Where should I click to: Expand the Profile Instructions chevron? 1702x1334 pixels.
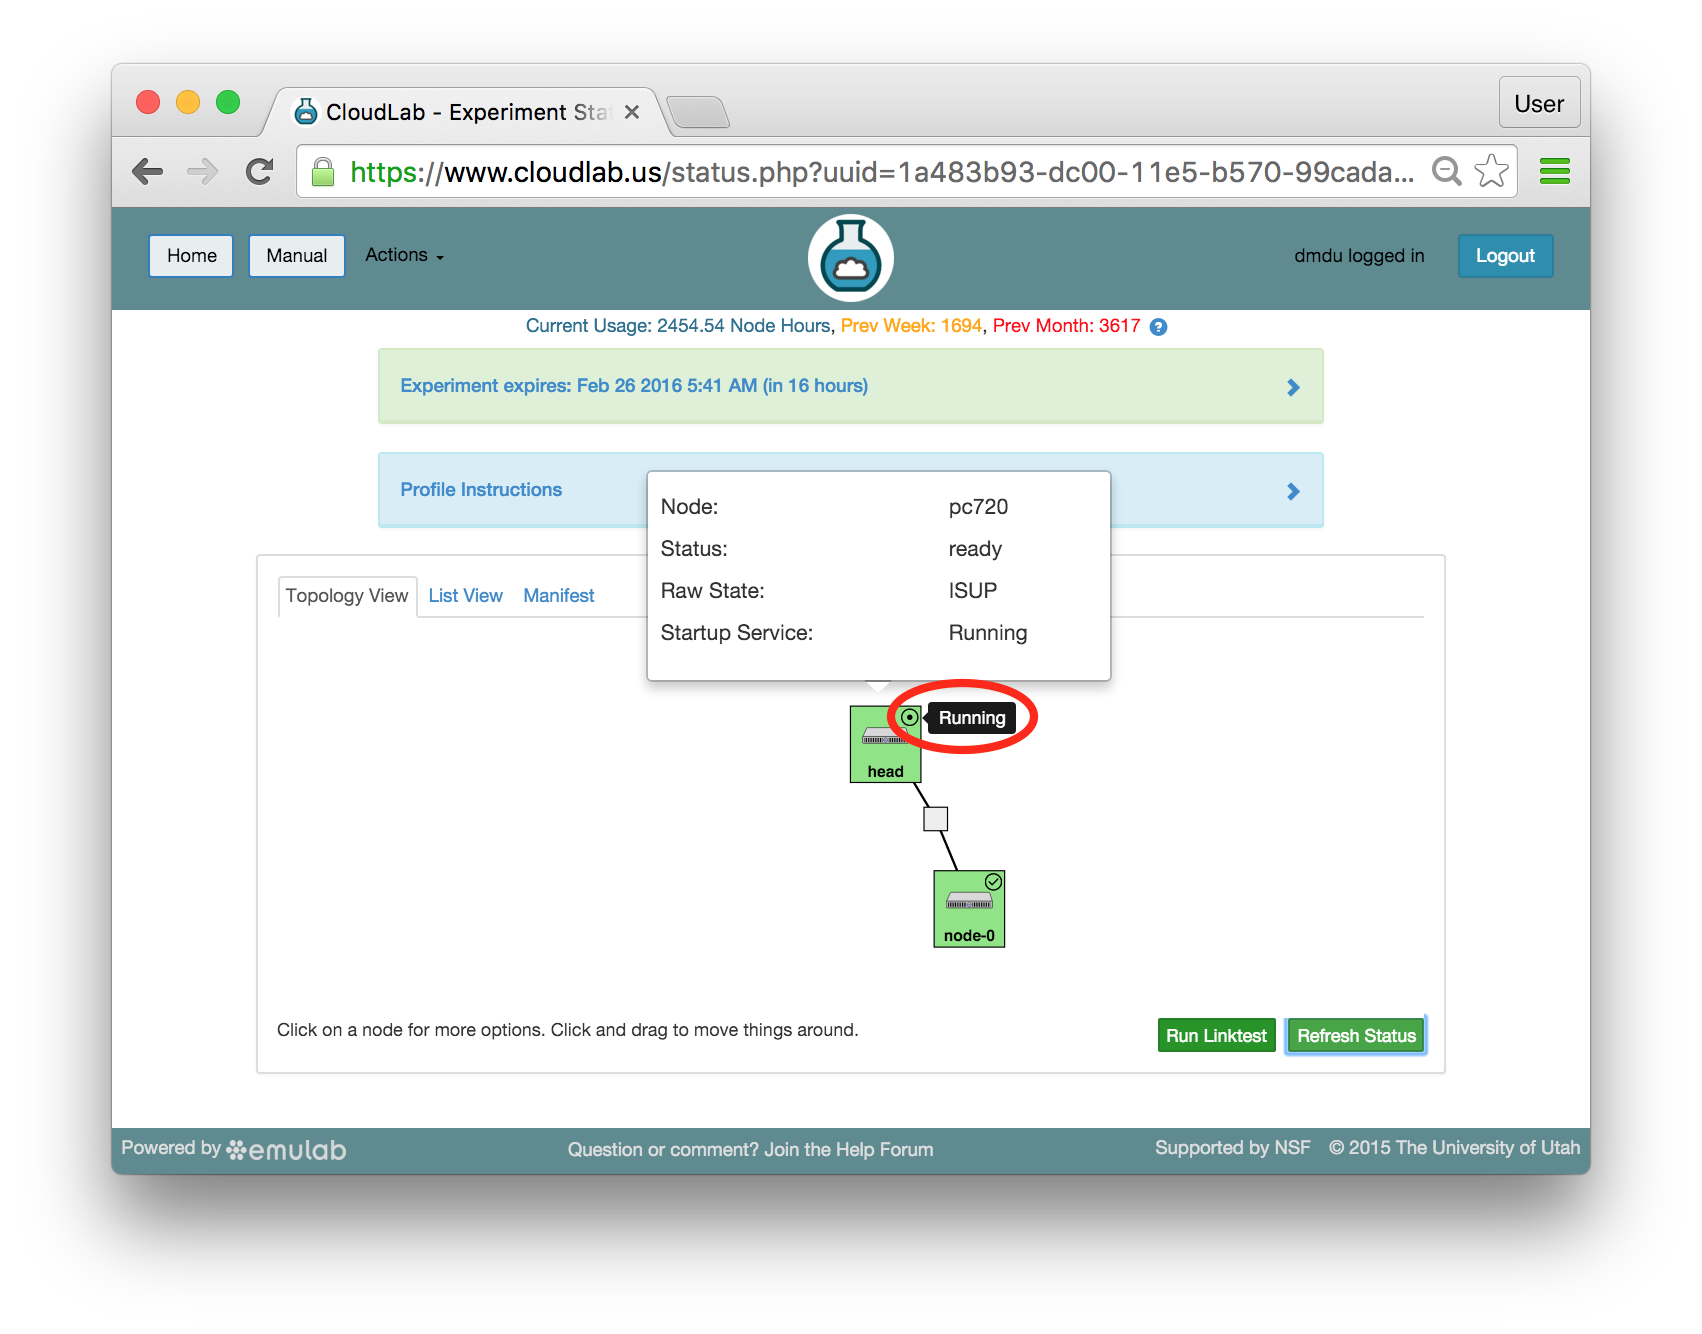pyautogui.click(x=1293, y=491)
